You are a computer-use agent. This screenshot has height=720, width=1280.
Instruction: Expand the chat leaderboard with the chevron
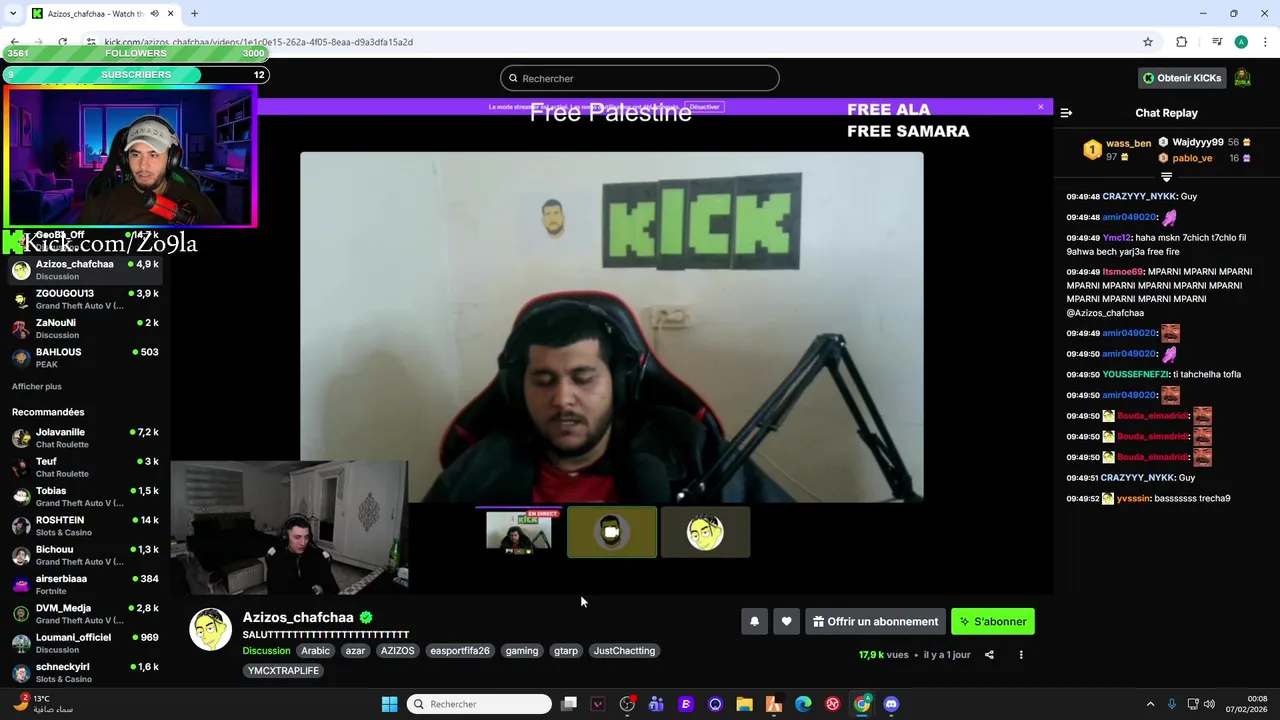[1166, 177]
